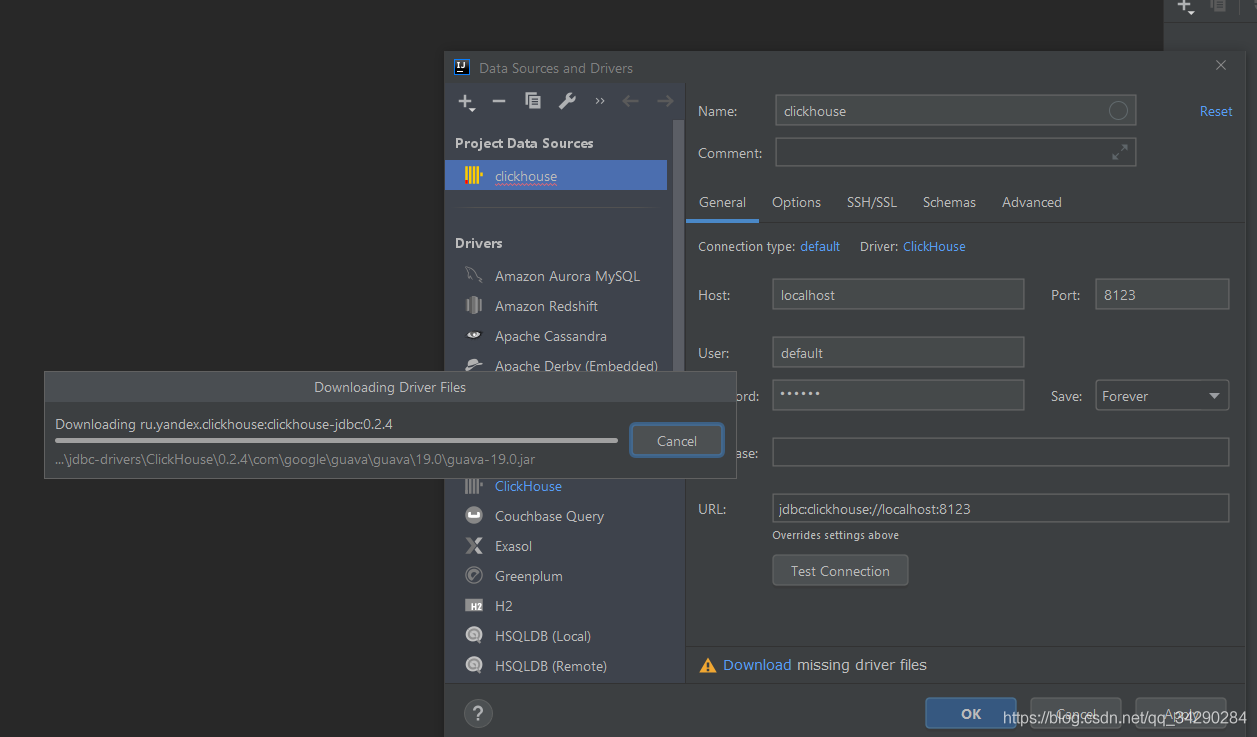
Task: Change connection type default link
Action: pyautogui.click(x=820, y=246)
